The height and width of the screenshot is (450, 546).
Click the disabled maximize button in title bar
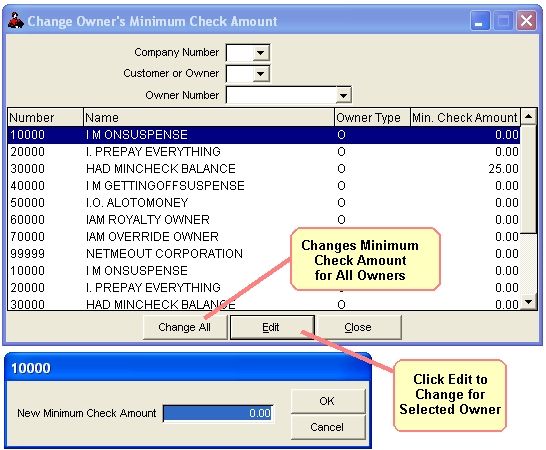click(x=503, y=21)
